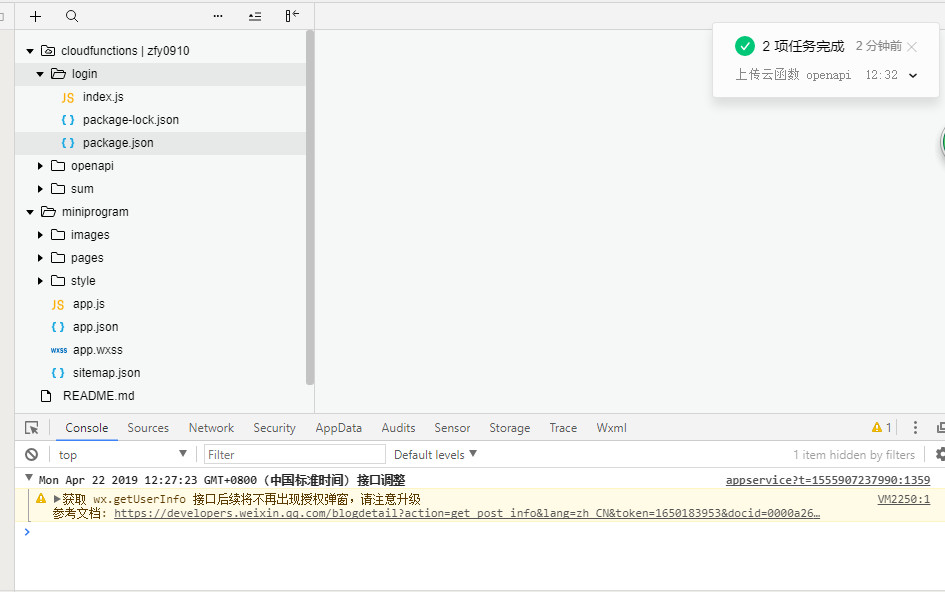945x592 pixels.
Task: Expand the images folder arrow
Action: [x=40, y=235]
